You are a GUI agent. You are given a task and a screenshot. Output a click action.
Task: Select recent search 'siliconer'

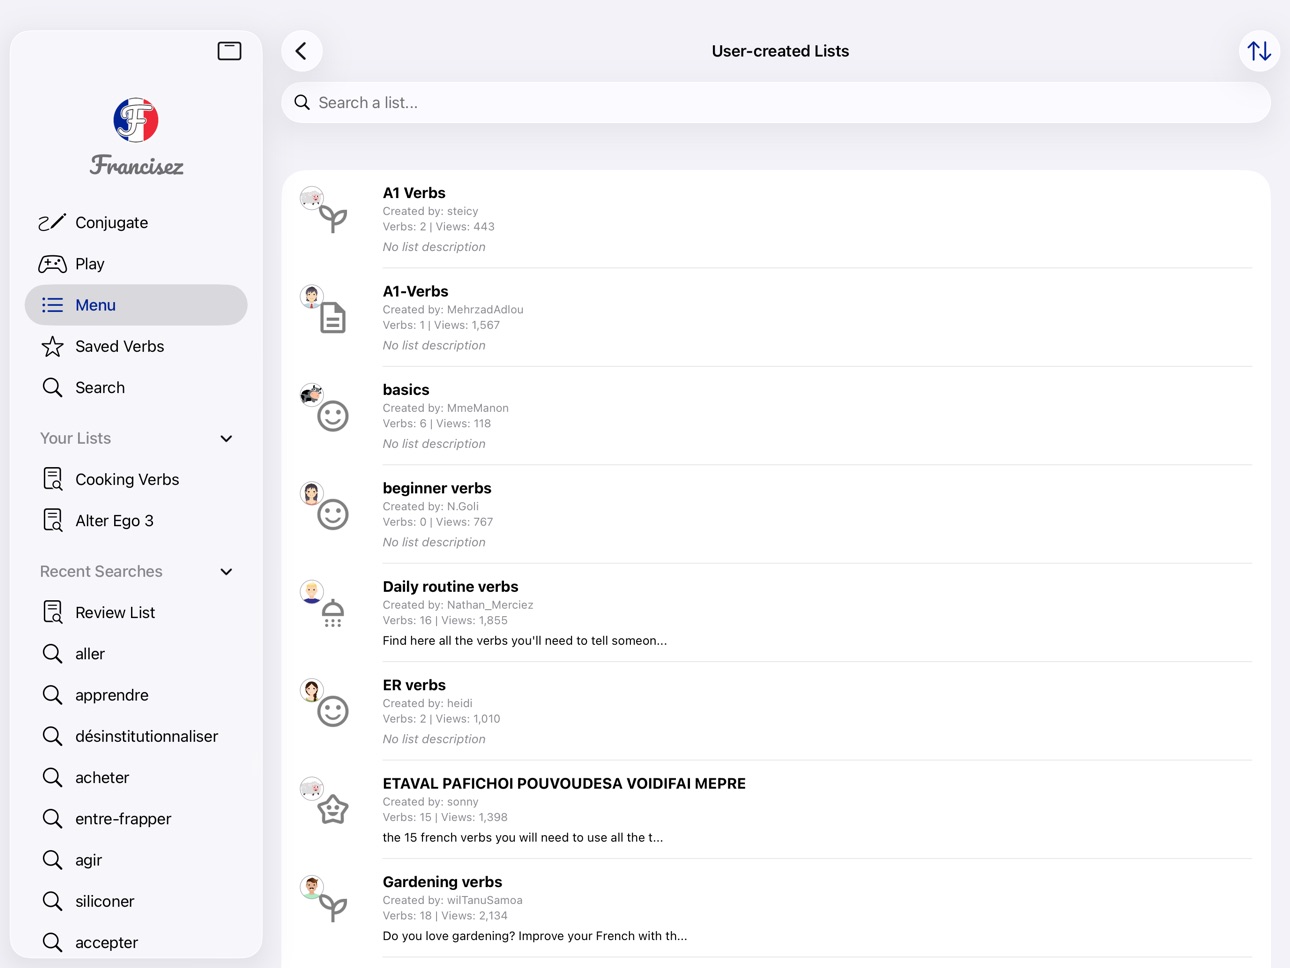point(136,901)
